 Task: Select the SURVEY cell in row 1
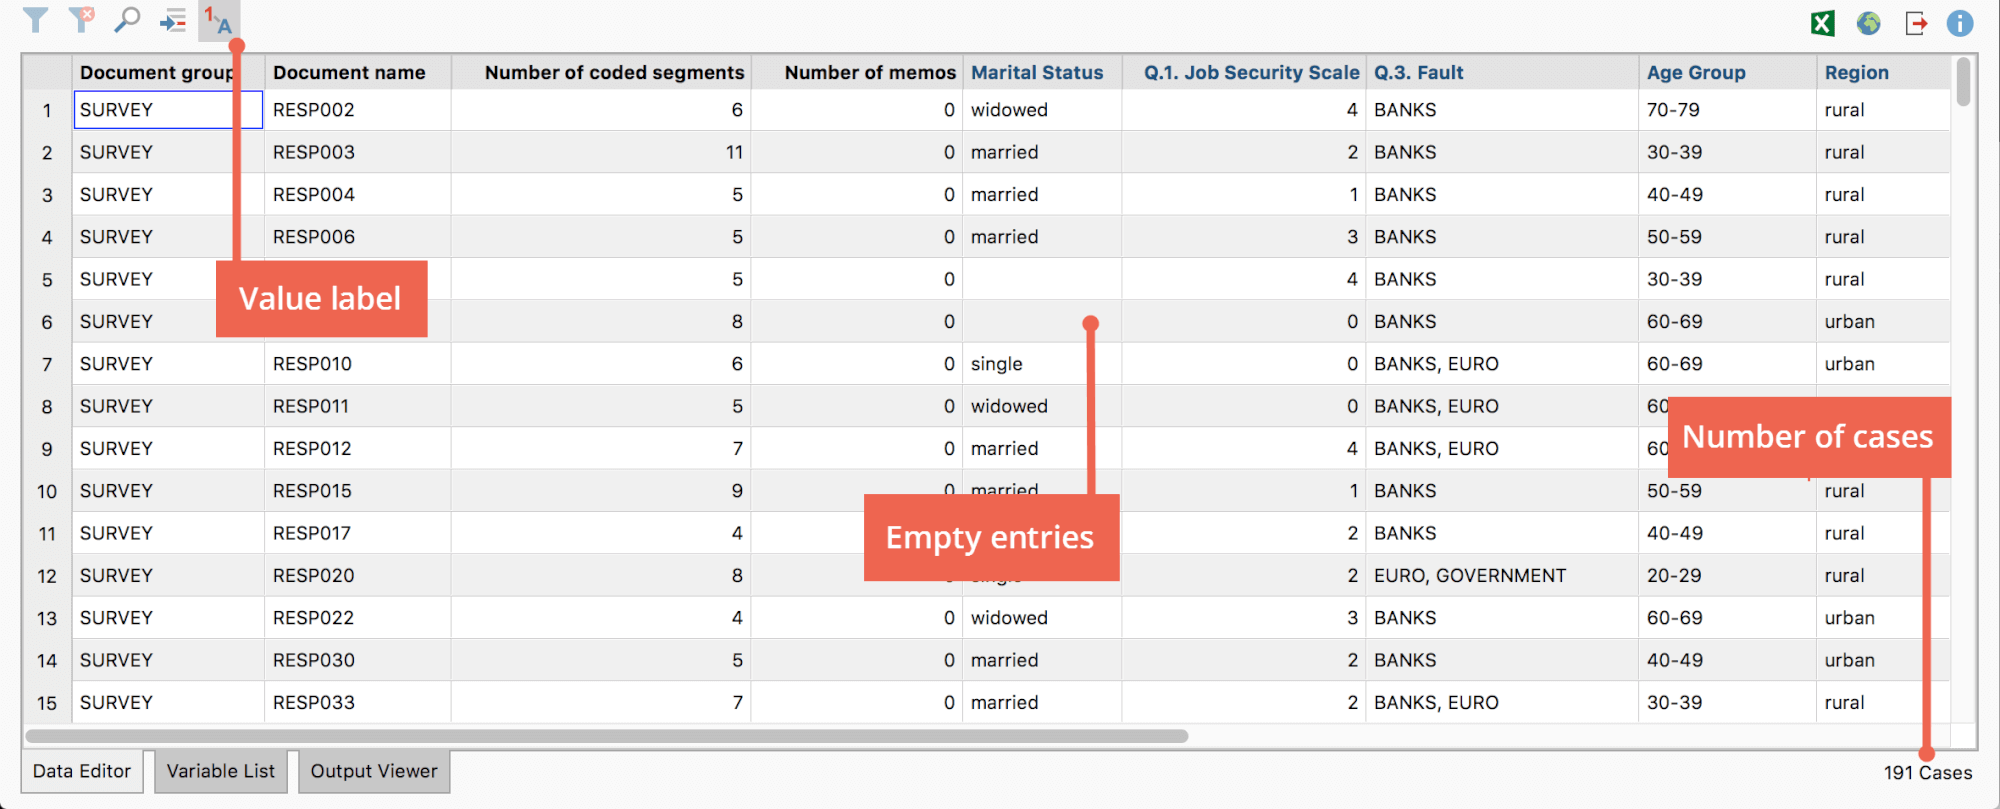coord(168,110)
